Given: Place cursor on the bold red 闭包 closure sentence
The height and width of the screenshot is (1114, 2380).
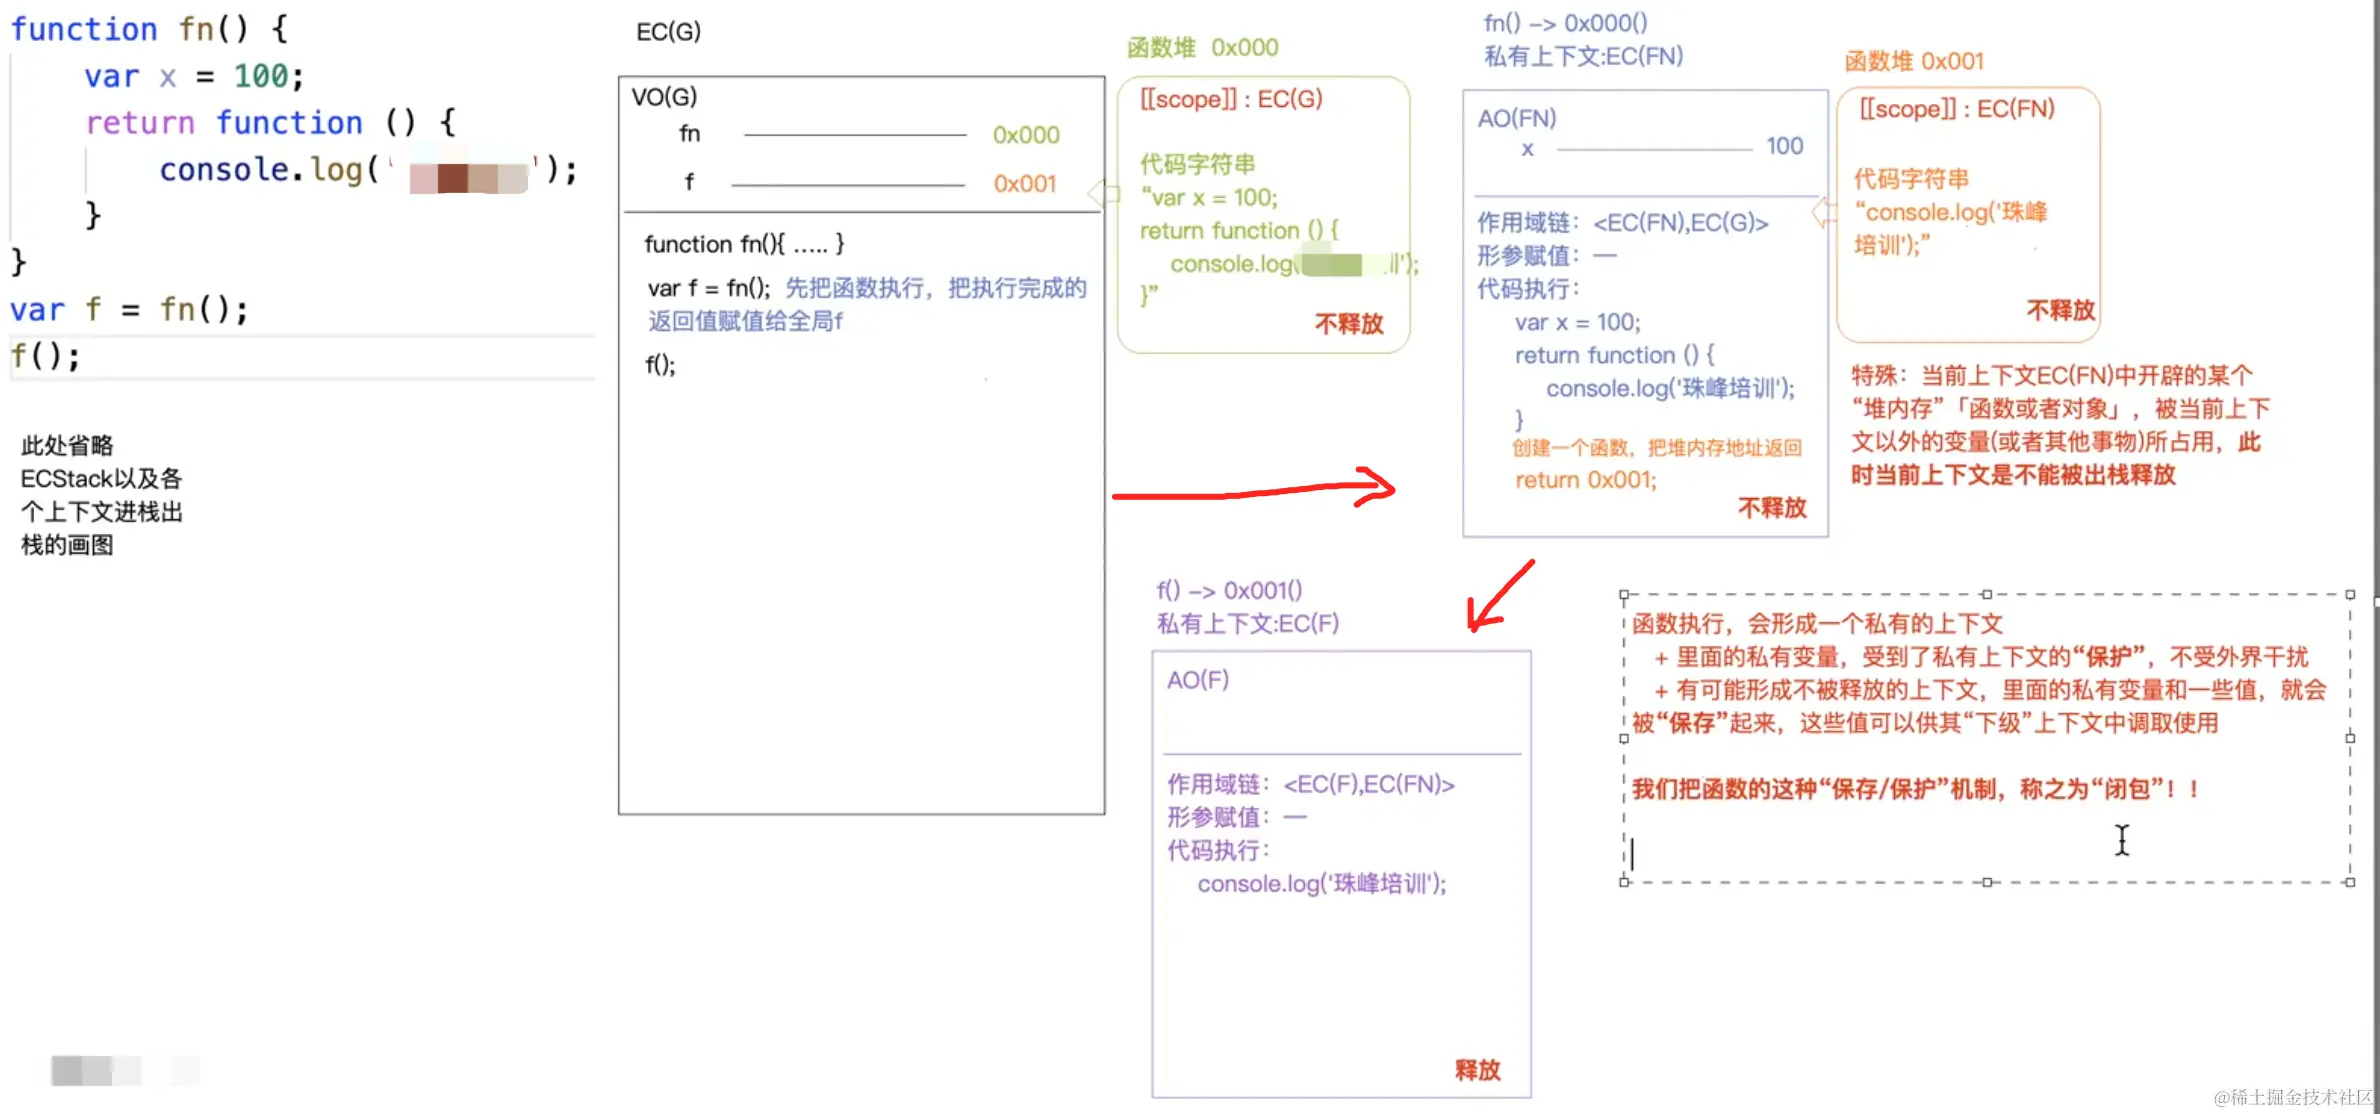Looking at the screenshot, I should click(1914, 789).
